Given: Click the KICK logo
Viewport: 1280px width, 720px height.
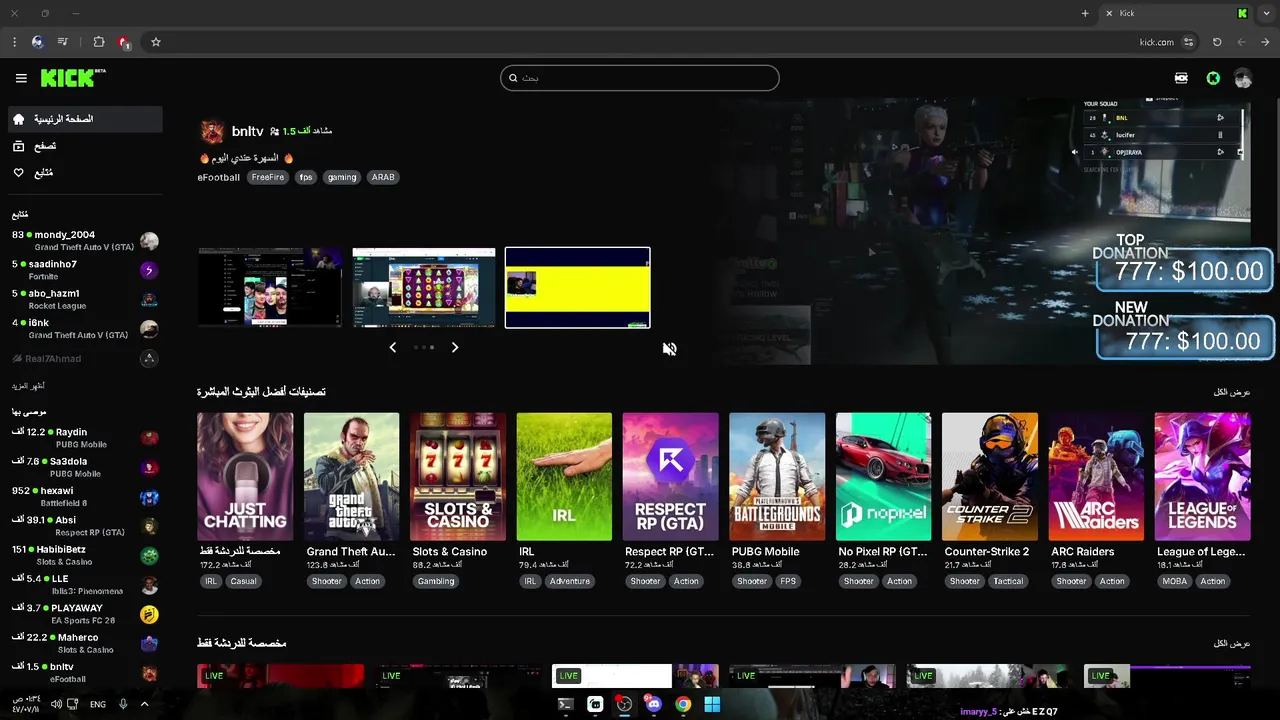Looking at the screenshot, I should [72, 78].
